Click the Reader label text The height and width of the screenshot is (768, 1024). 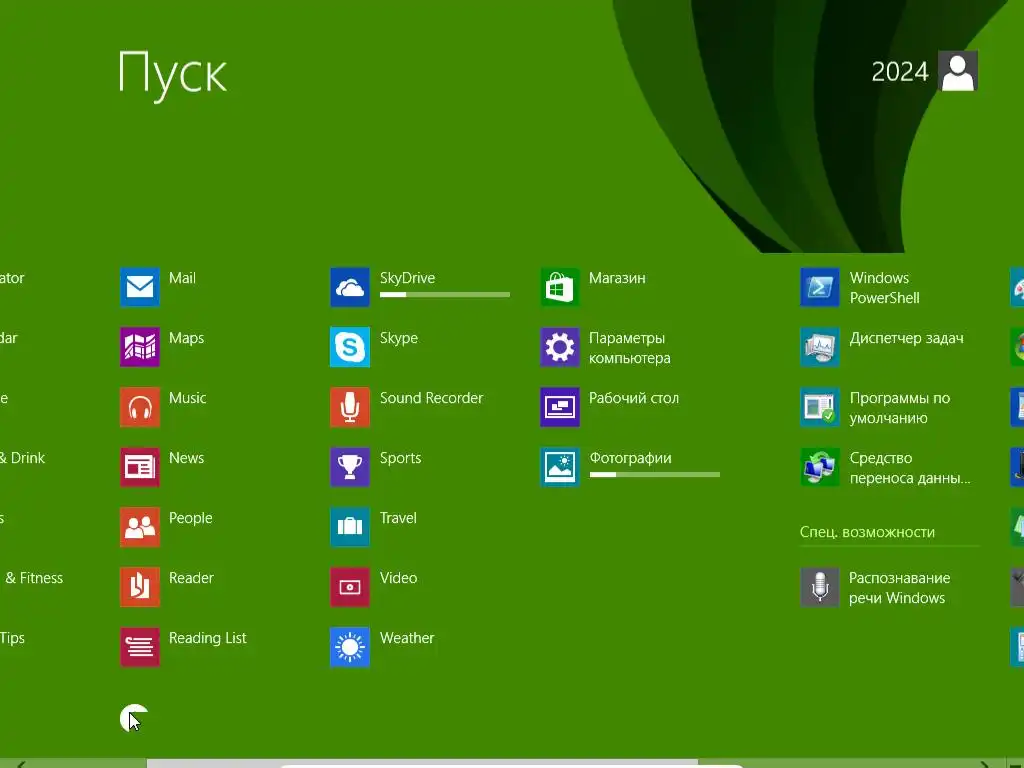(x=191, y=578)
